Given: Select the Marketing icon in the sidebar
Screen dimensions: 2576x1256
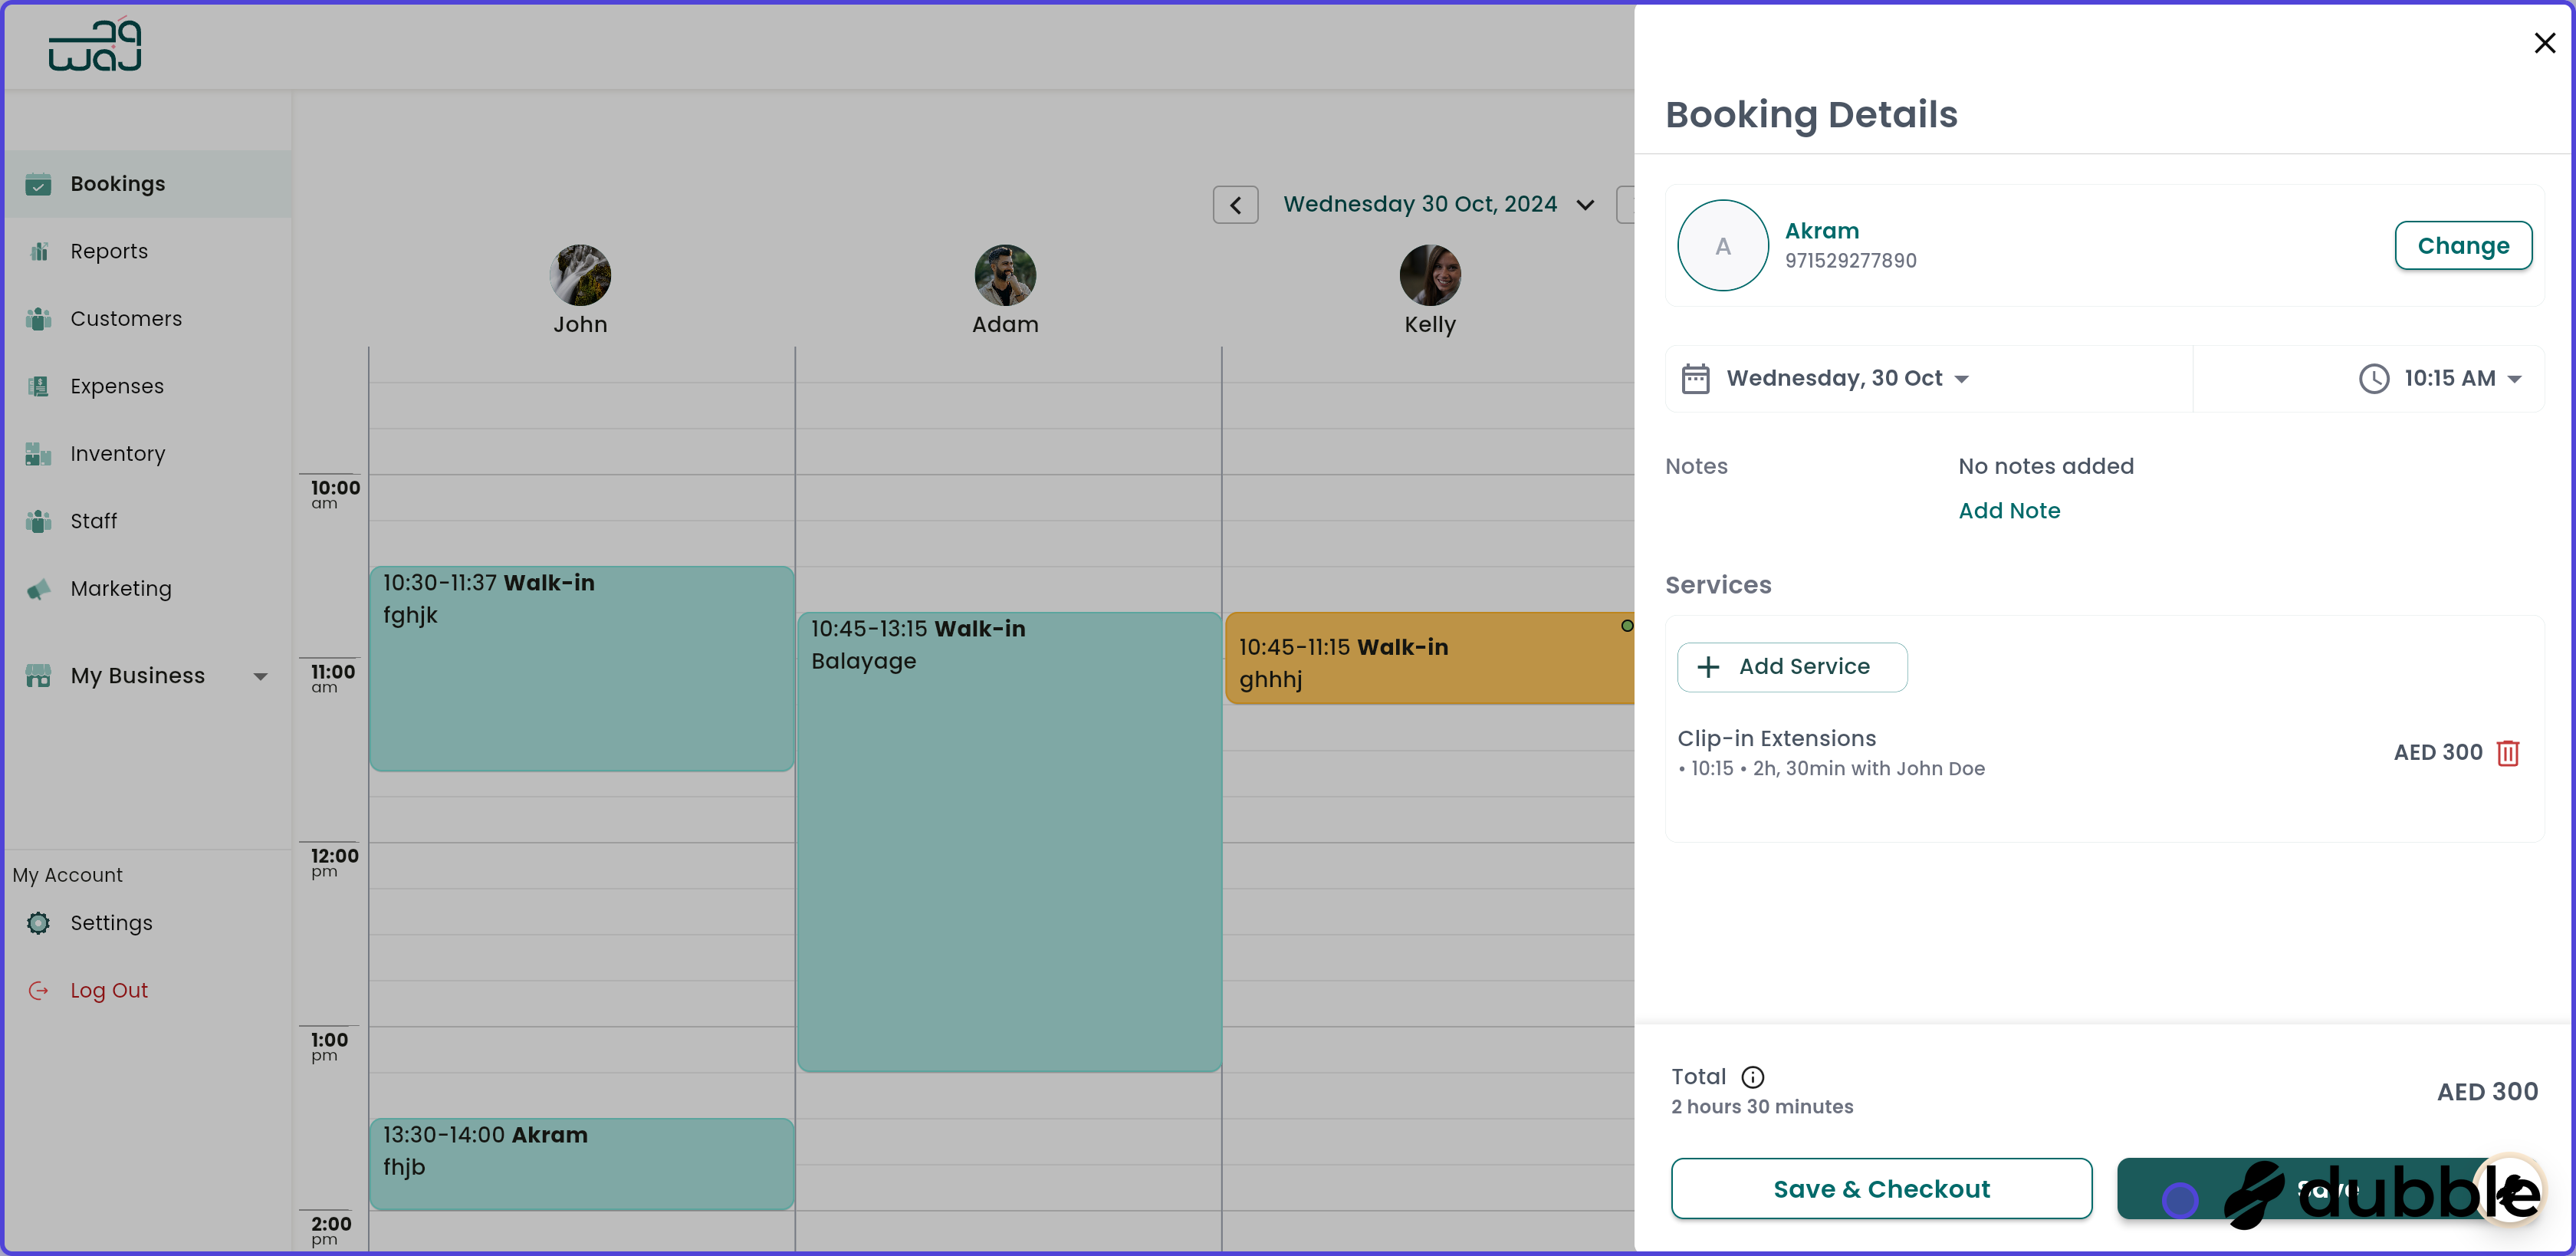Looking at the screenshot, I should click(38, 589).
